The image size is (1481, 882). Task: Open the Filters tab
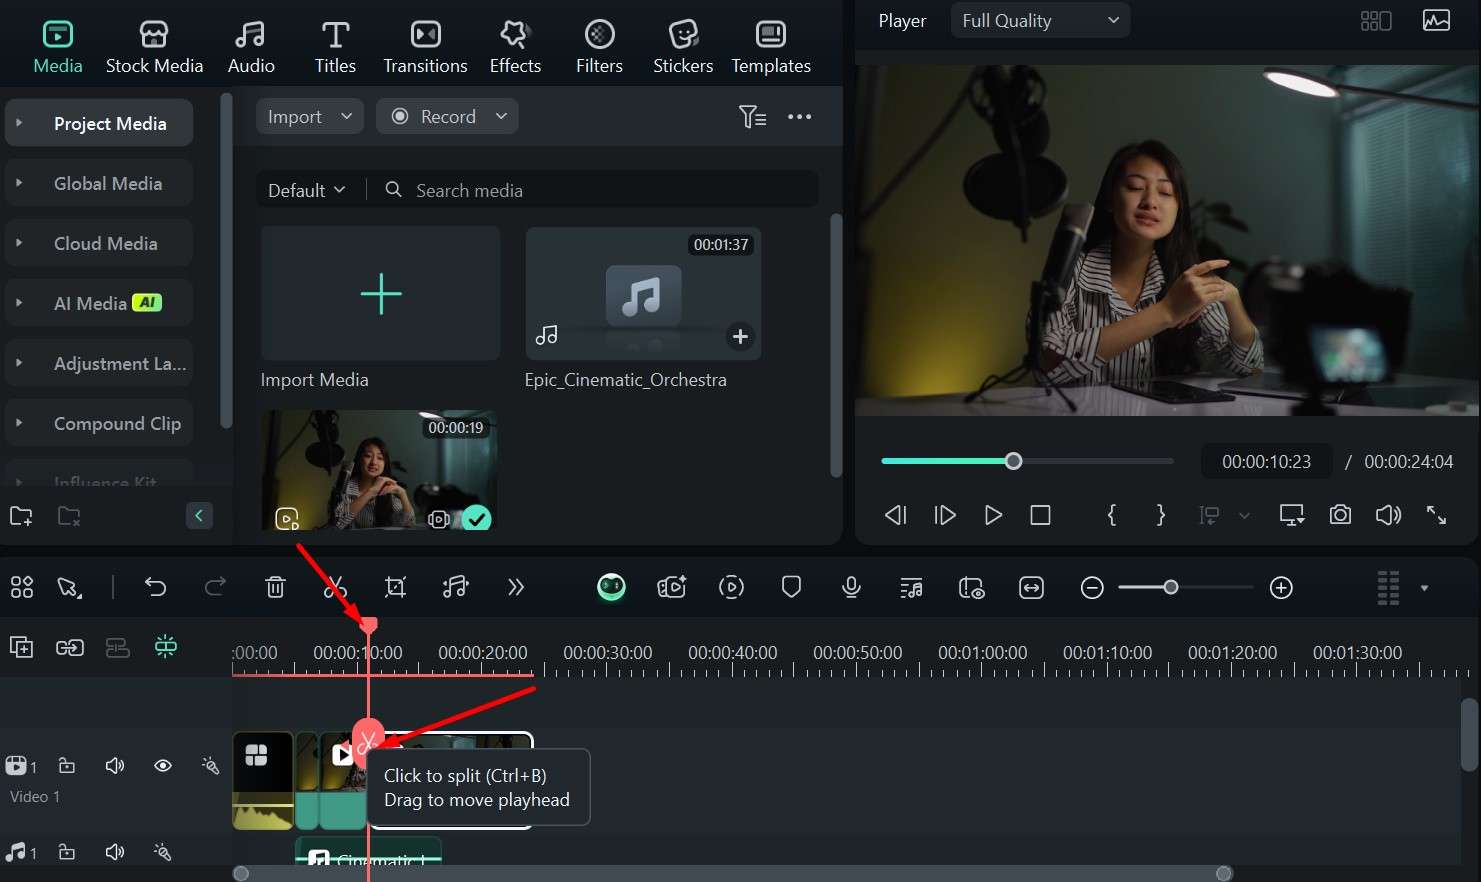pos(599,47)
